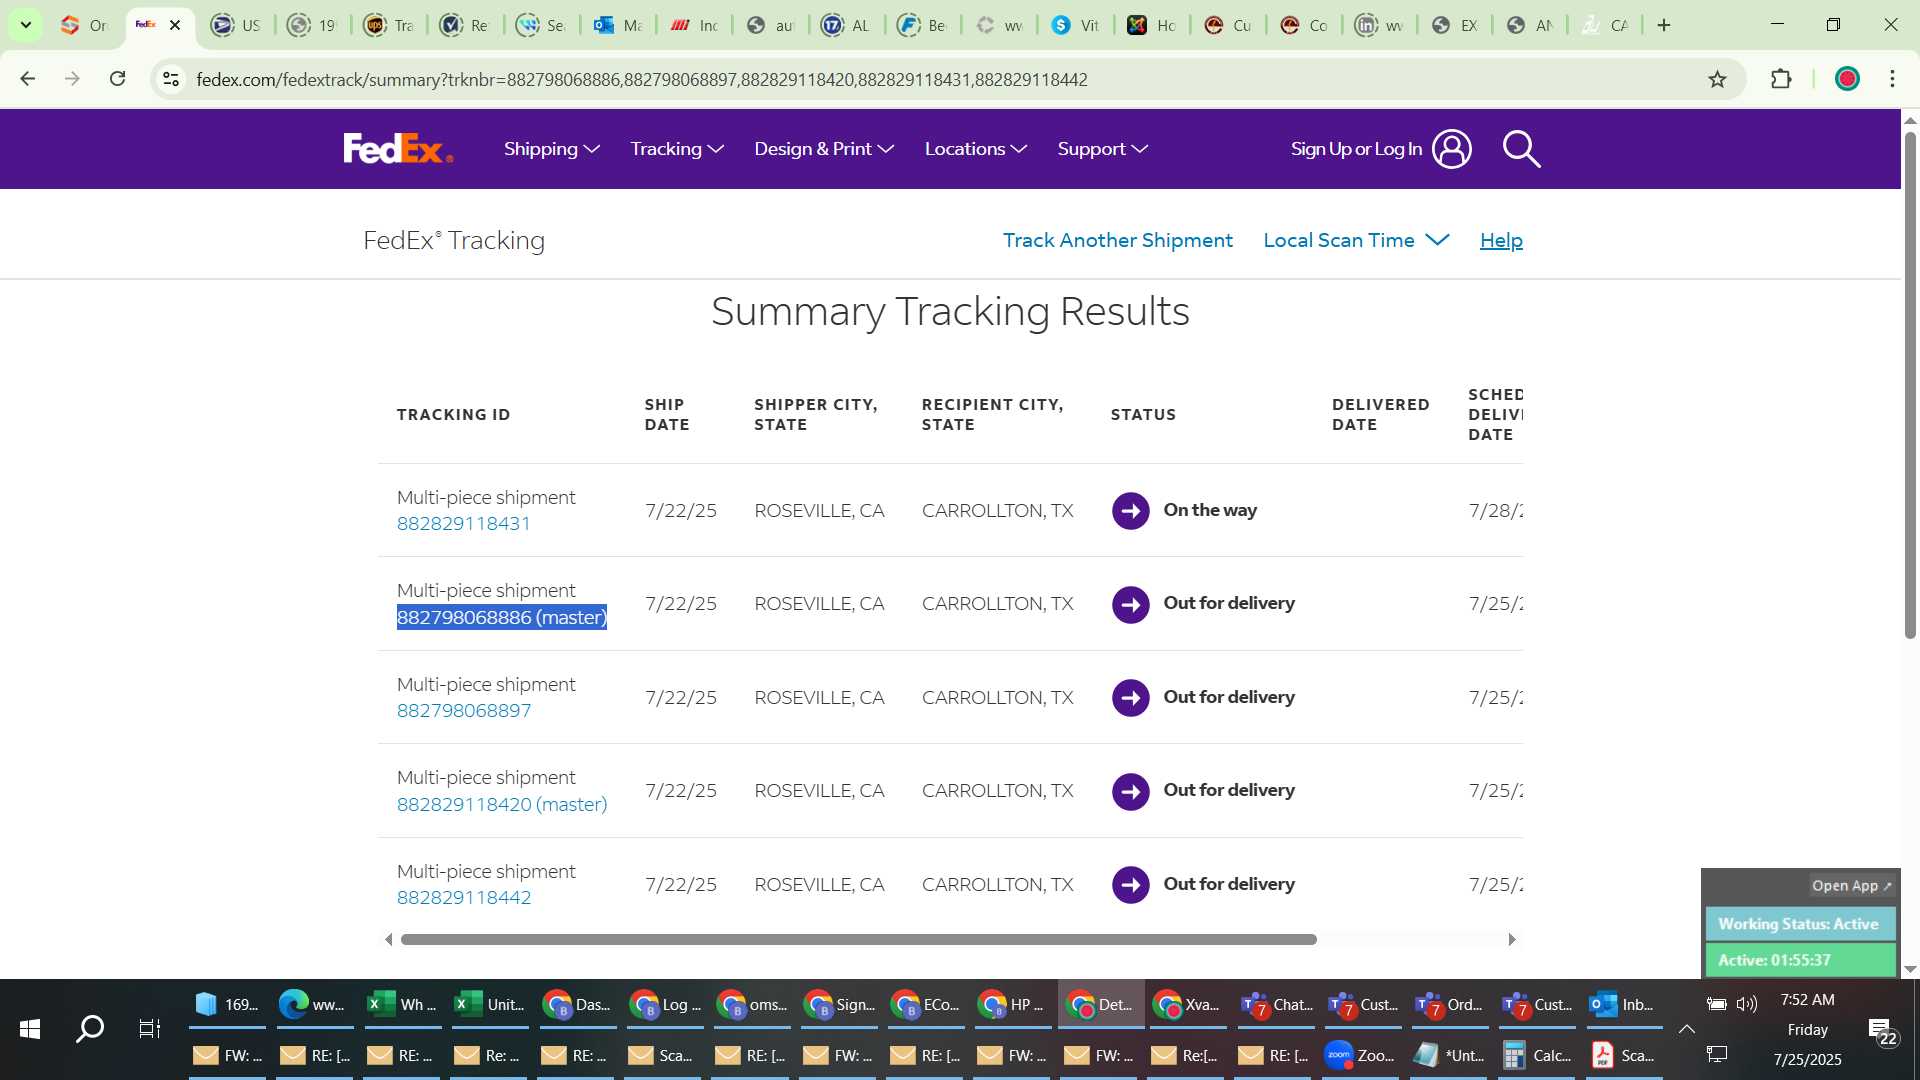Click status arrow icon for 882798068897 row
The width and height of the screenshot is (1920, 1080).
point(1131,698)
